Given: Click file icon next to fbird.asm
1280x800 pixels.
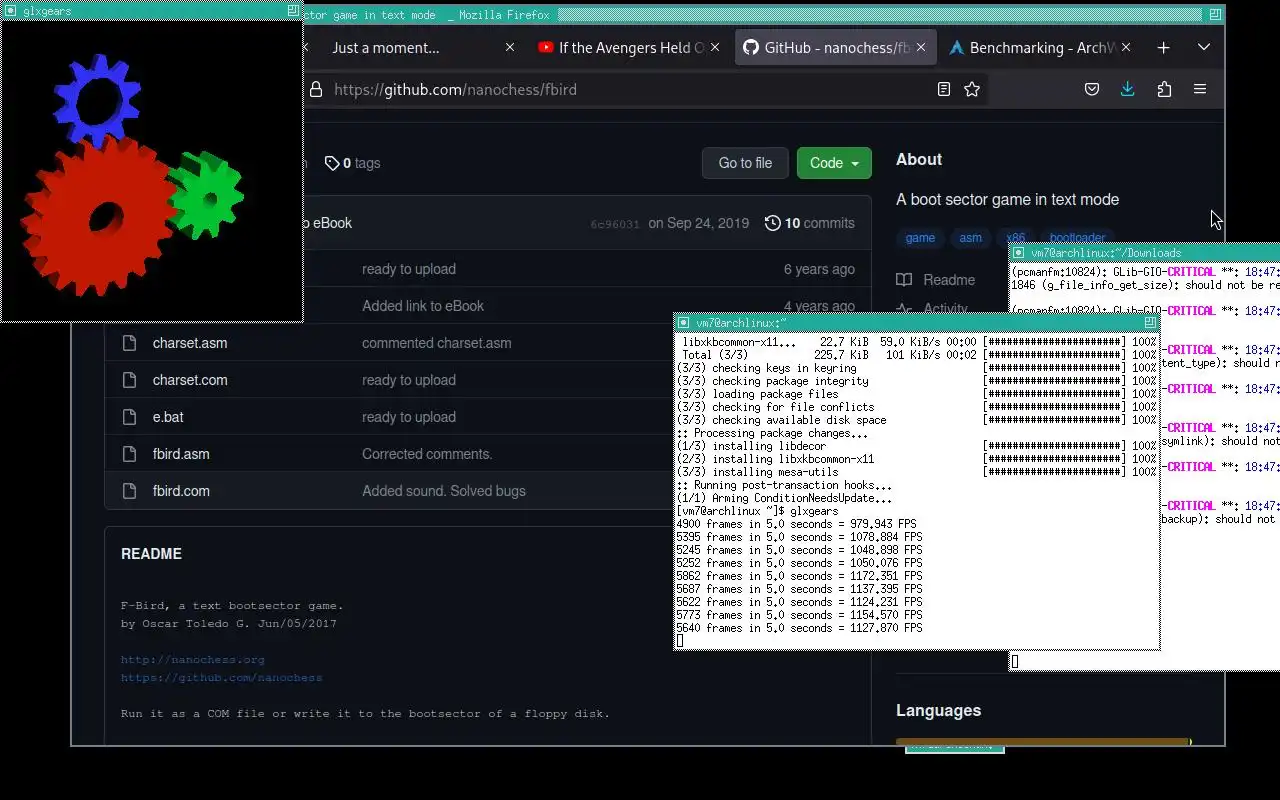Looking at the screenshot, I should (x=129, y=454).
